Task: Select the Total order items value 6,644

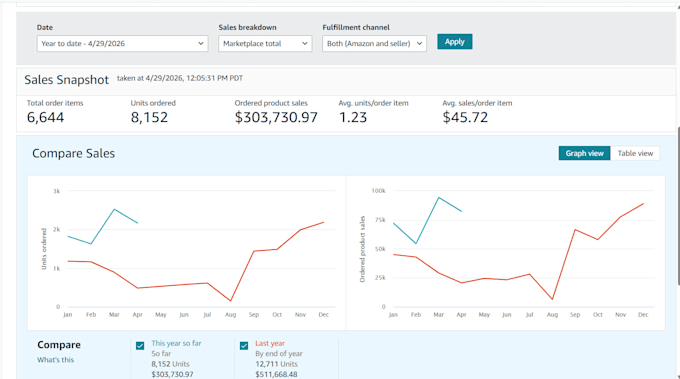Action: point(46,117)
